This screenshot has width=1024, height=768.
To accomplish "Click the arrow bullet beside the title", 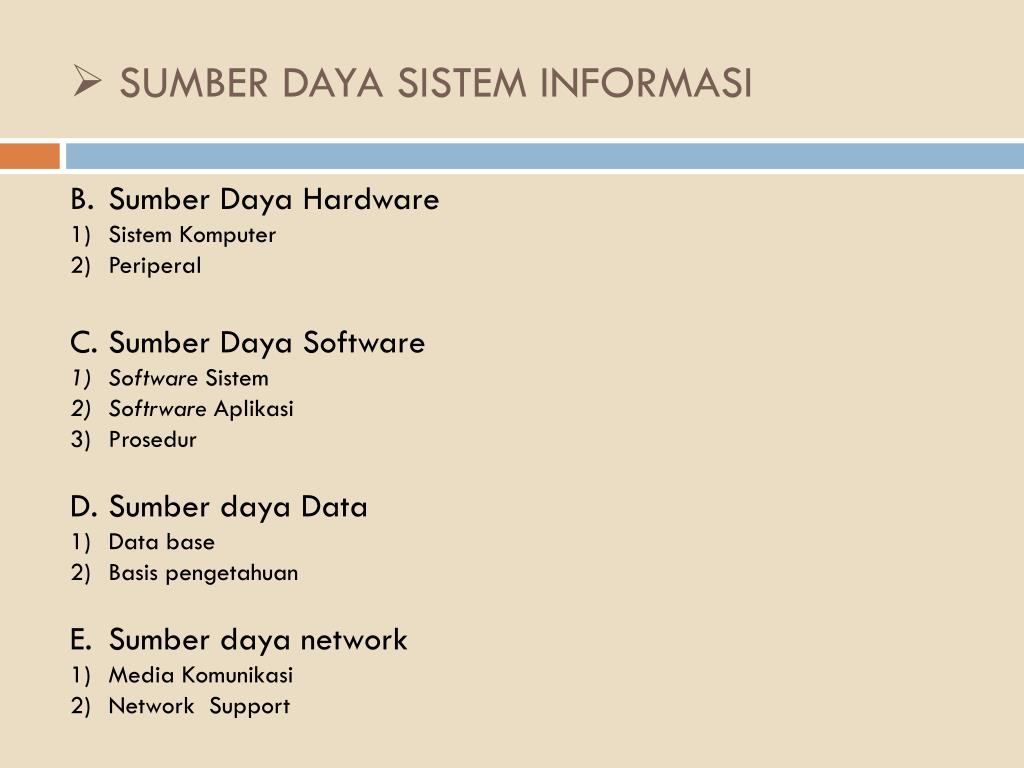I will (x=88, y=81).
